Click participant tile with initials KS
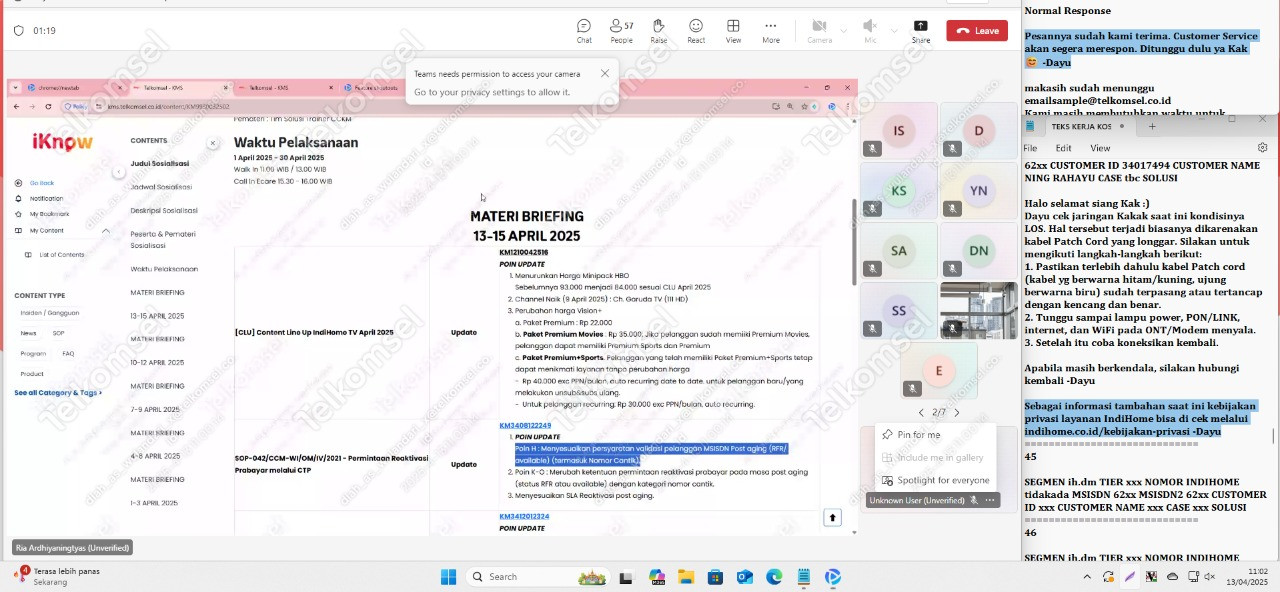 tap(899, 190)
